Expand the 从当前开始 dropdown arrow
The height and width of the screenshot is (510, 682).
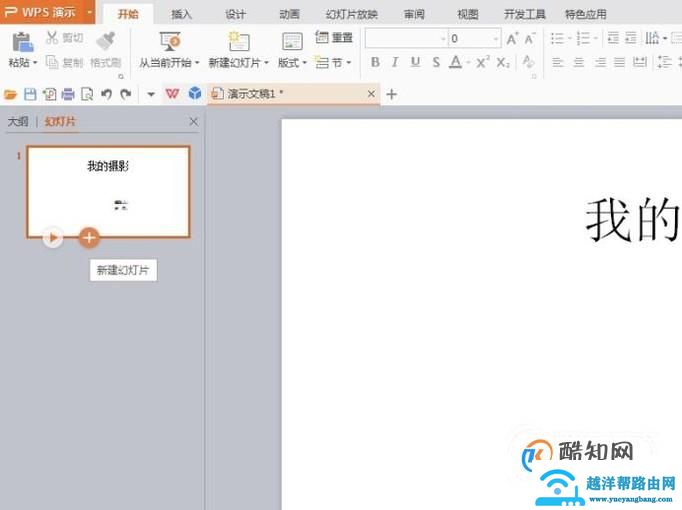(x=197, y=63)
